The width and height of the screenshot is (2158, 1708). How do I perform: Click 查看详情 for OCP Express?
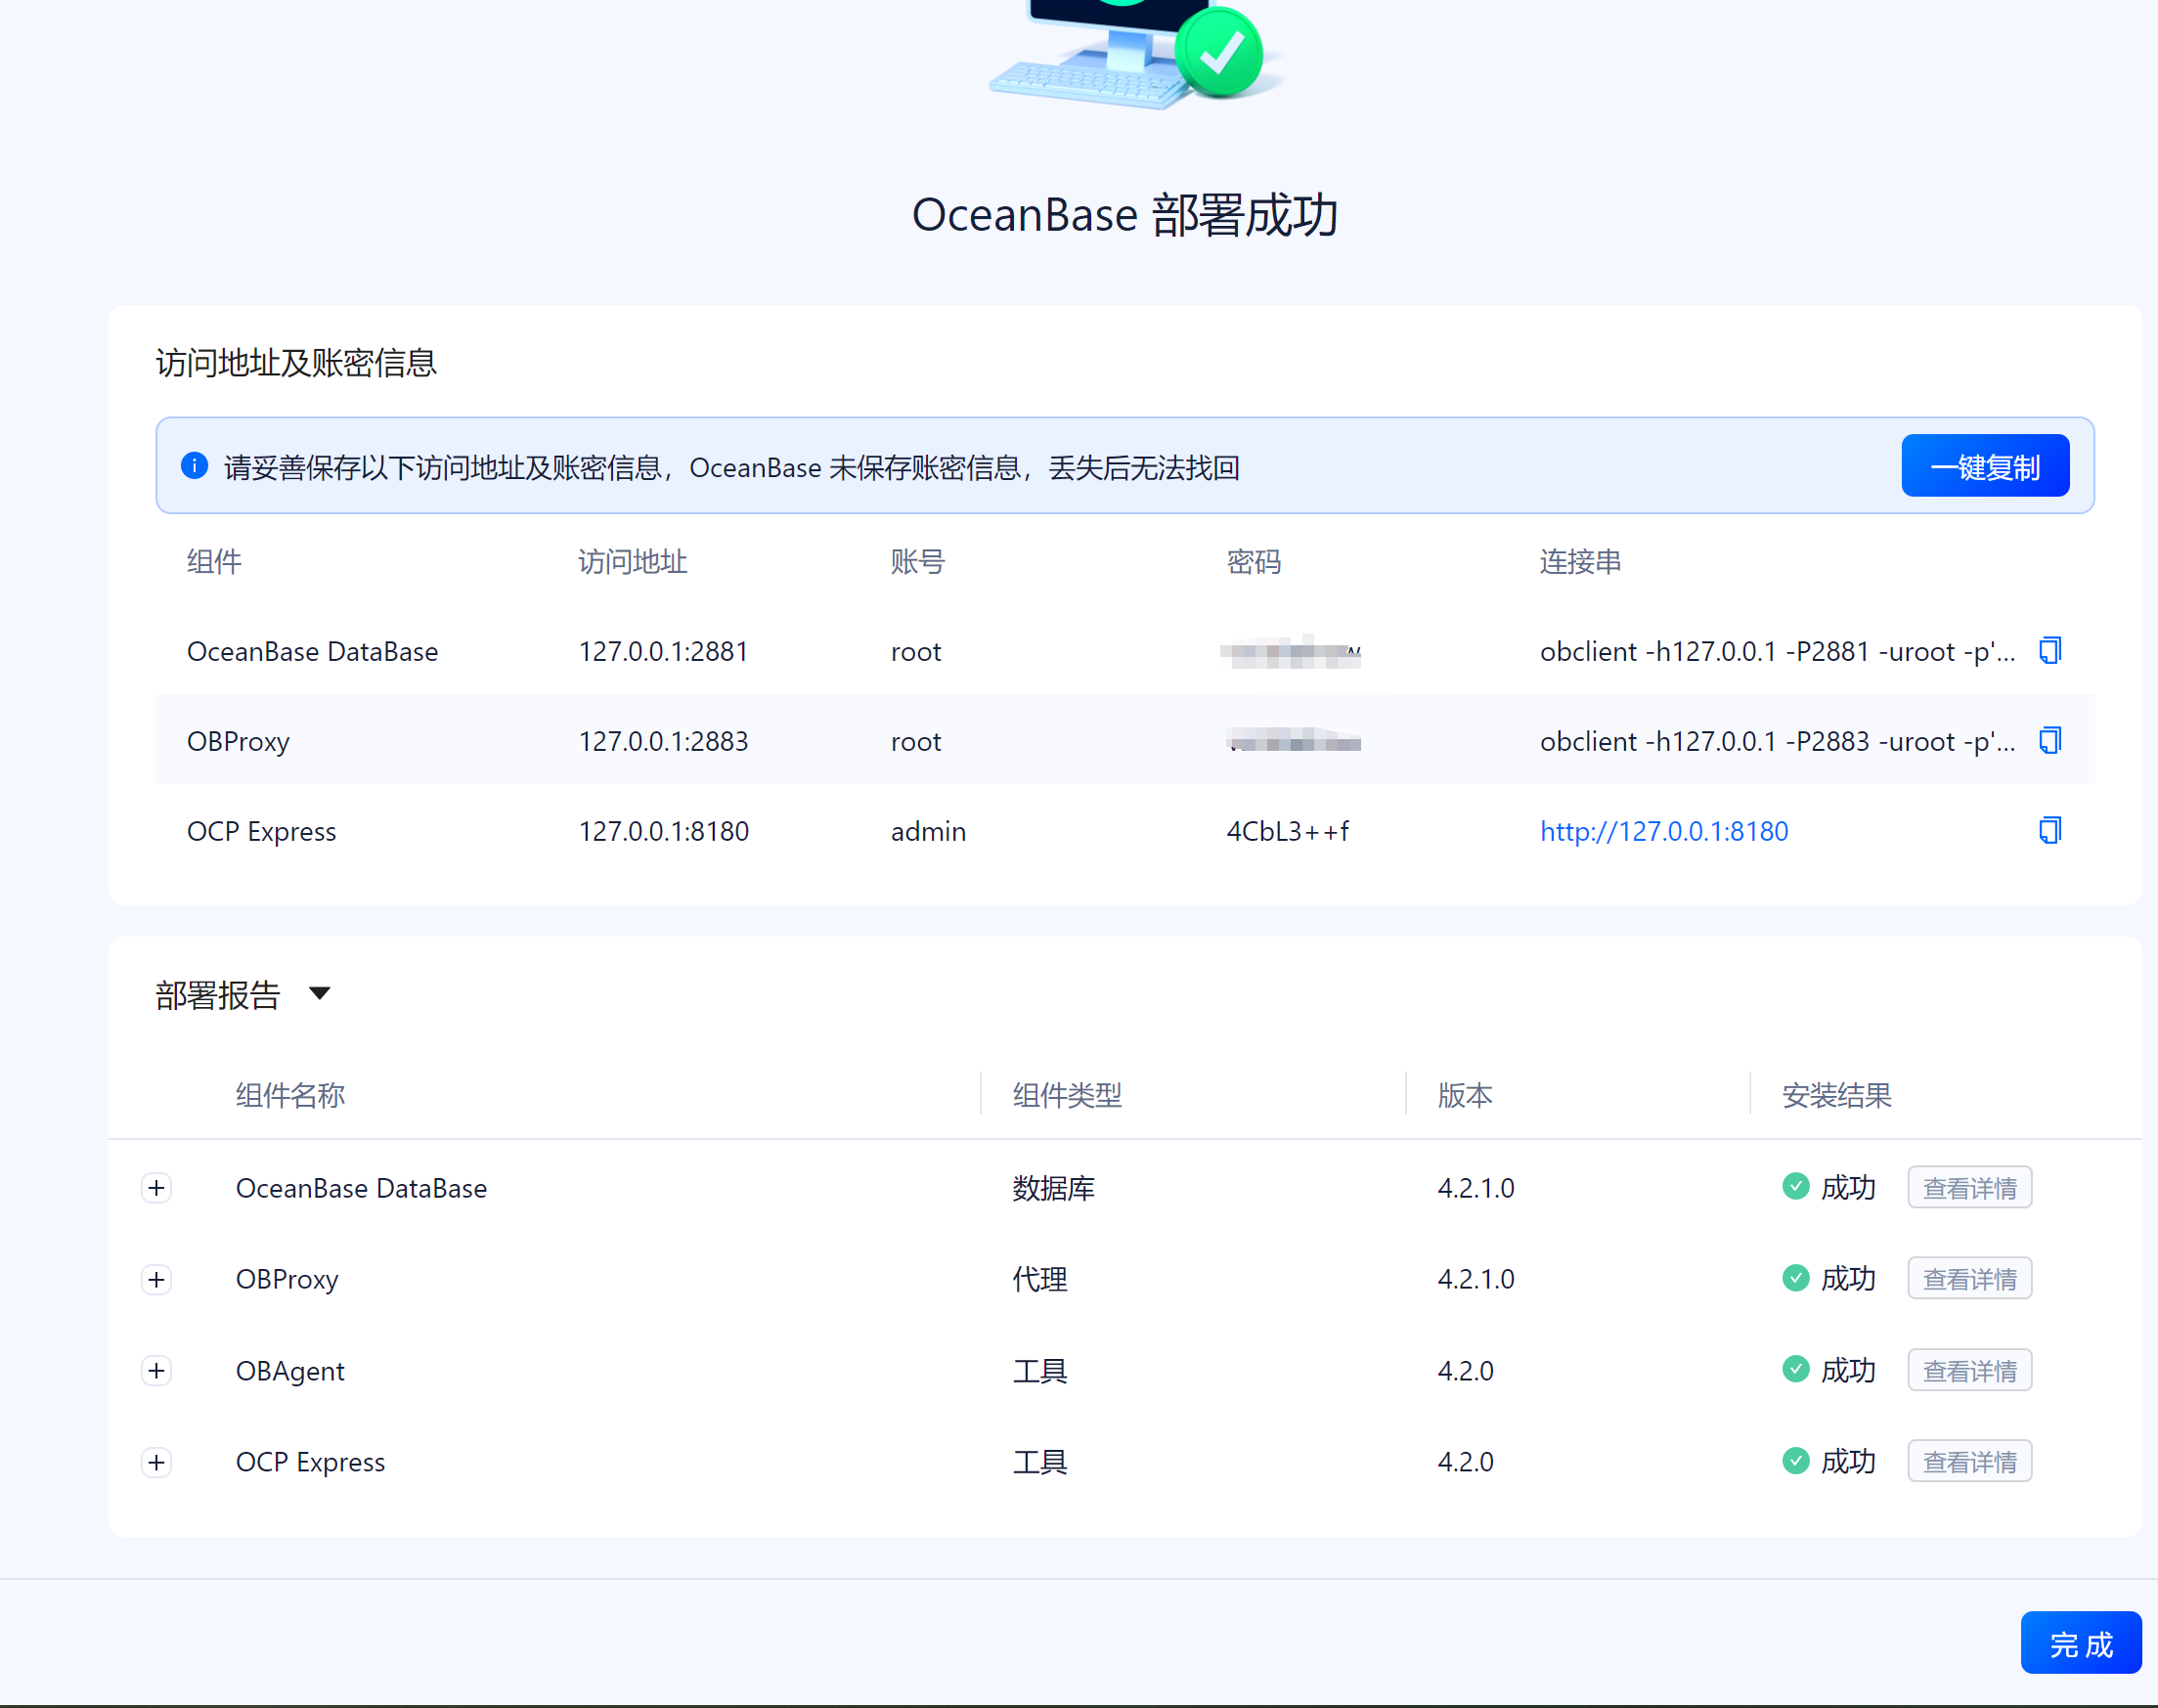[x=1969, y=1462]
